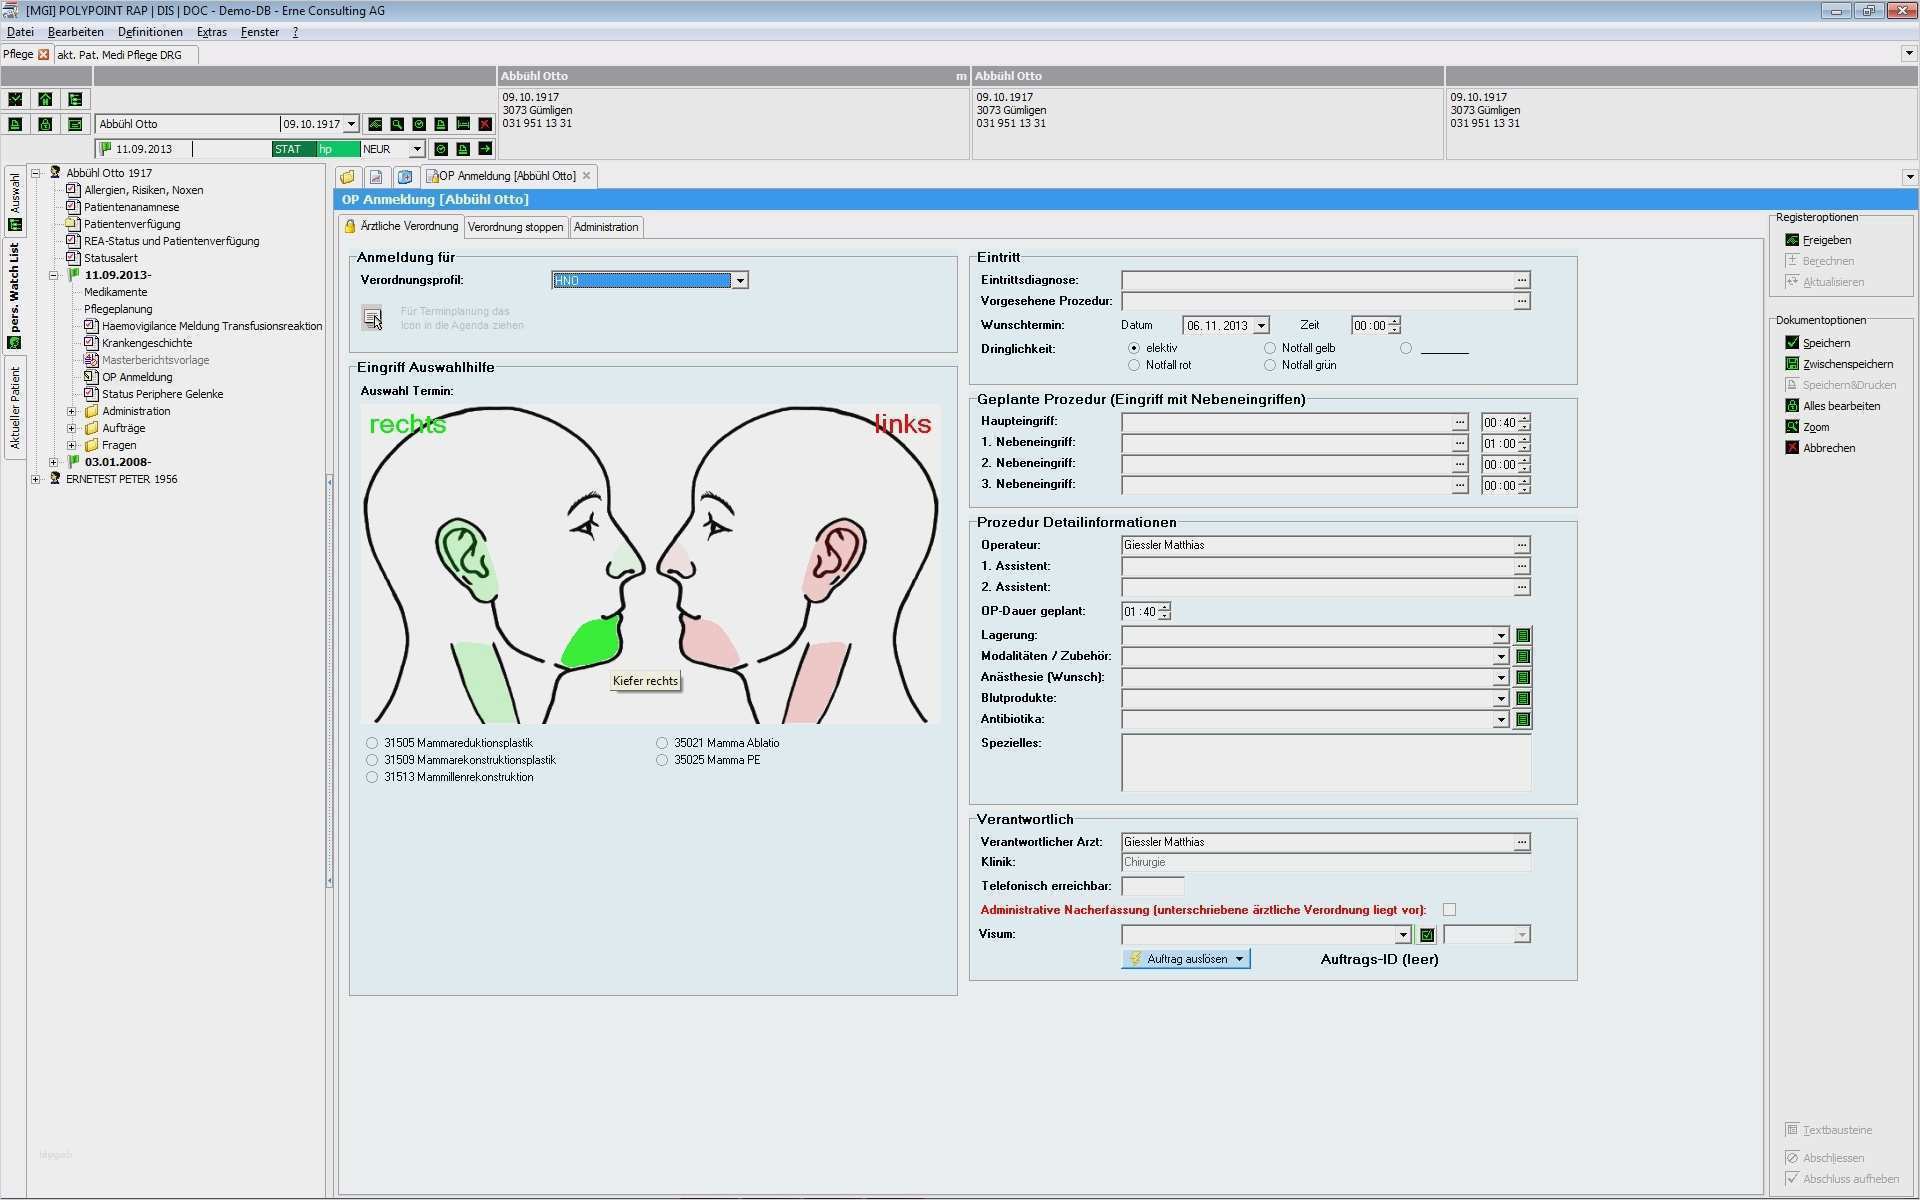Open the Anästhesie (Wunsch) dropdown
Screen dimensions: 1920x1200
[x=1500, y=678]
